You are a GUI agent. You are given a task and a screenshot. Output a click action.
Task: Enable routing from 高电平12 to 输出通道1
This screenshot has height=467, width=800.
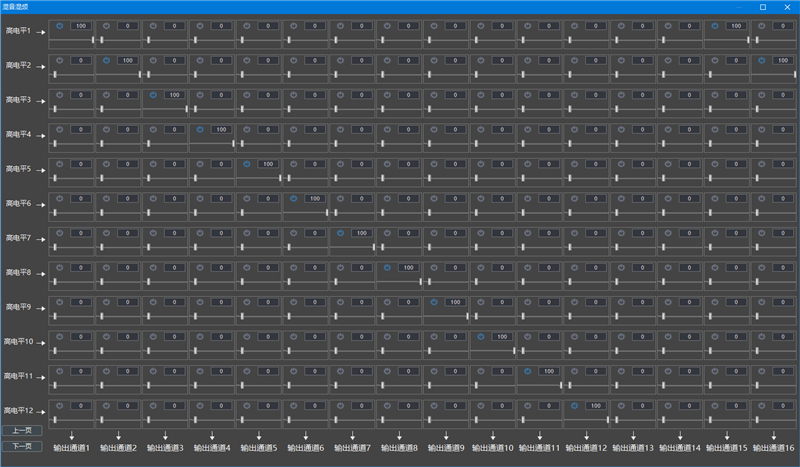59,406
